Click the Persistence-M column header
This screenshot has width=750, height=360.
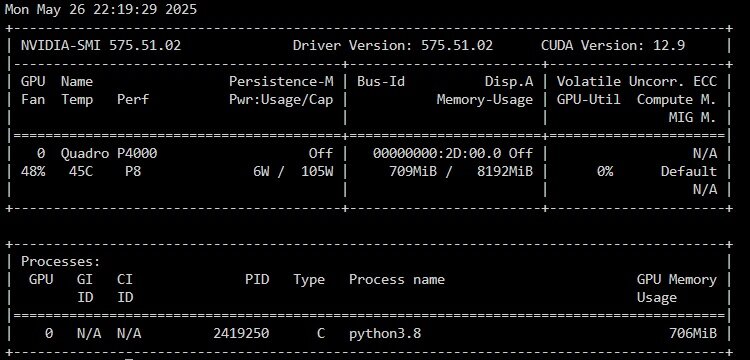click(281, 82)
